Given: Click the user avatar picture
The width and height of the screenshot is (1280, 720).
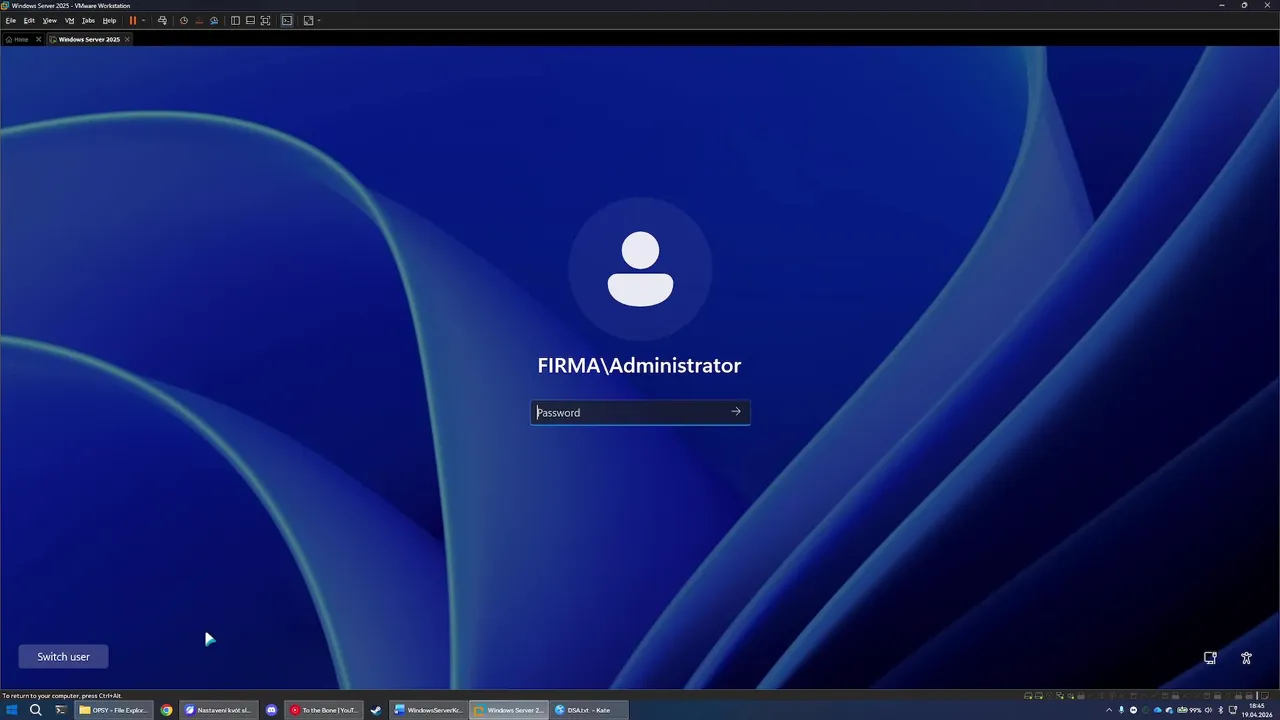Looking at the screenshot, I should click(640, 269).
